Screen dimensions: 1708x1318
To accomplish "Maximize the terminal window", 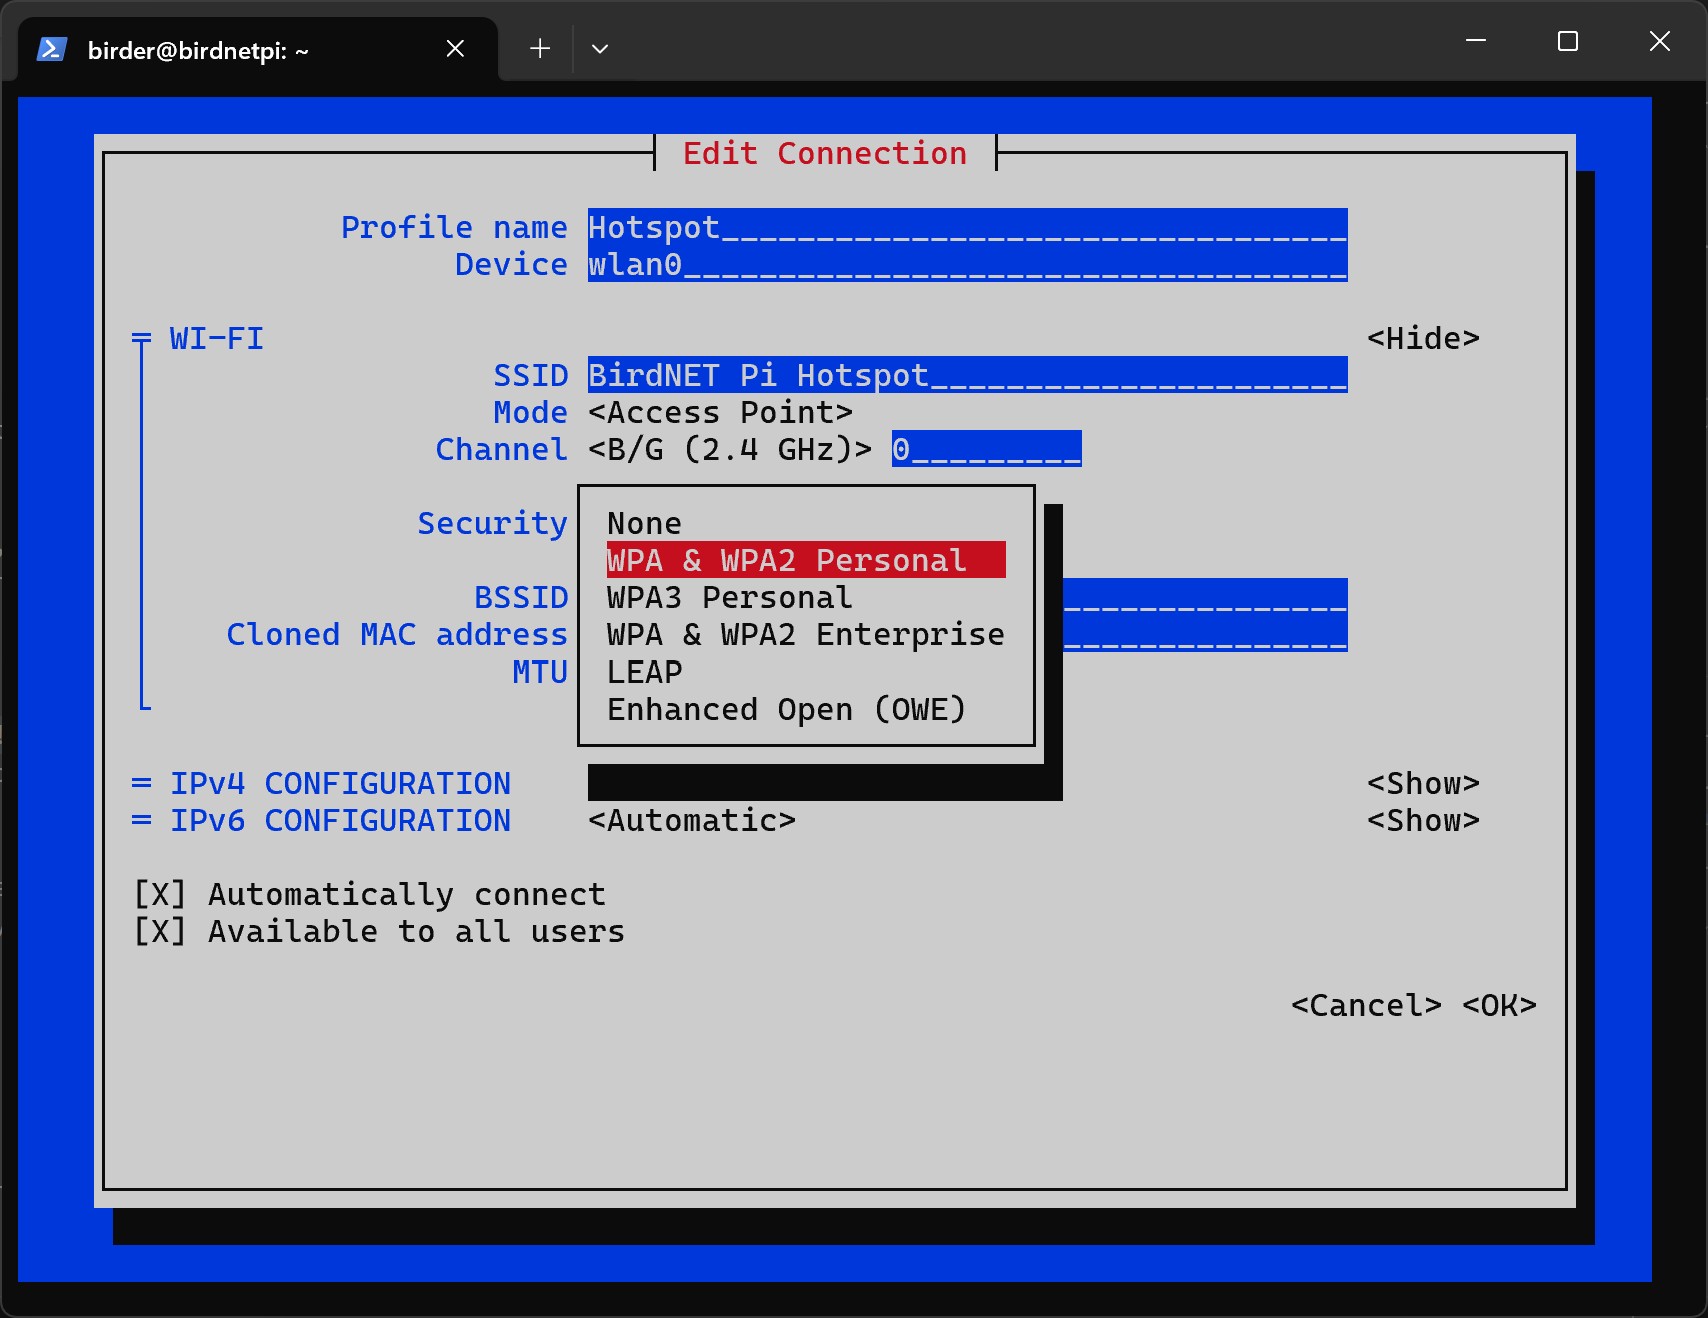I will [x=1567, y=41].
